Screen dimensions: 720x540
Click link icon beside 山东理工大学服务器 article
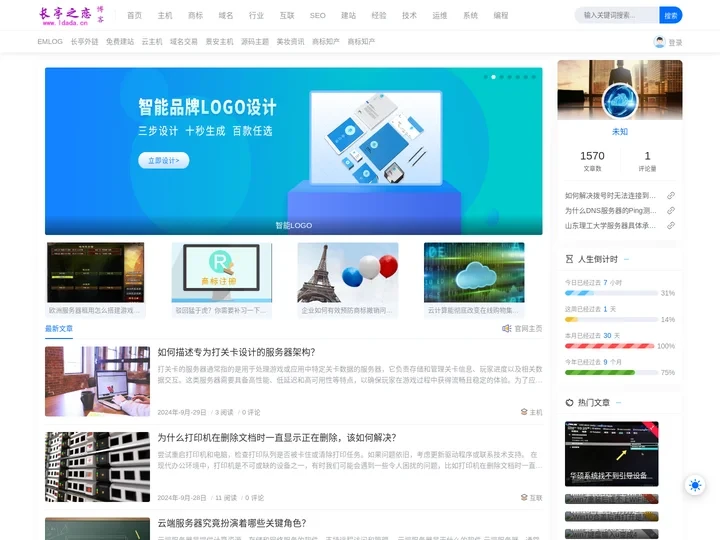[x=671, y=225]
